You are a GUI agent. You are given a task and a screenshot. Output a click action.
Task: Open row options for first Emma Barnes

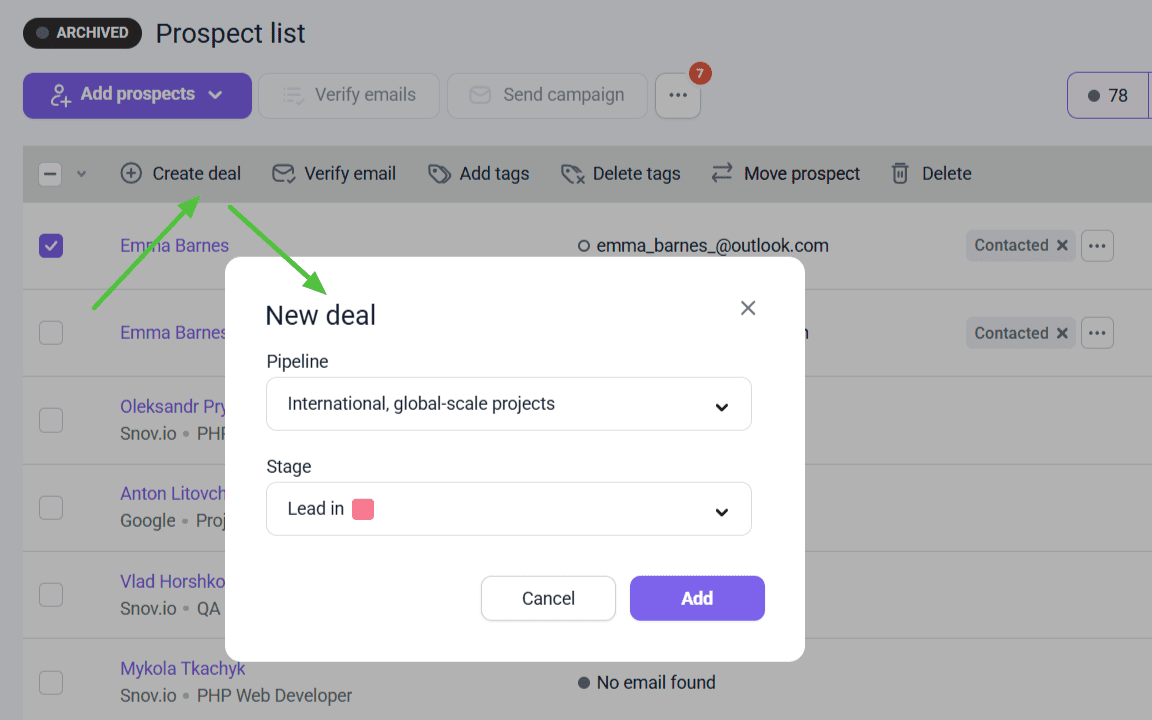pos(1097,246)
